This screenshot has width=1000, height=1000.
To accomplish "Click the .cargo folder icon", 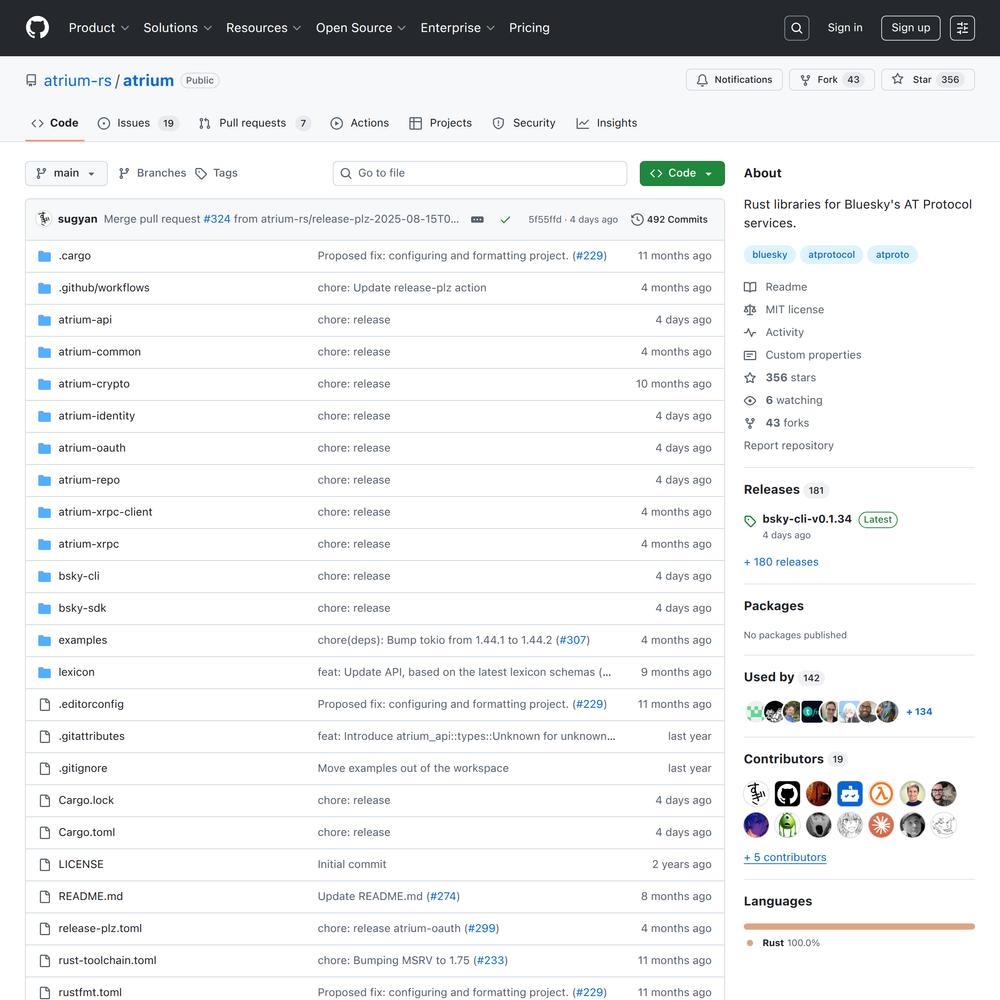I will point(45,256).
